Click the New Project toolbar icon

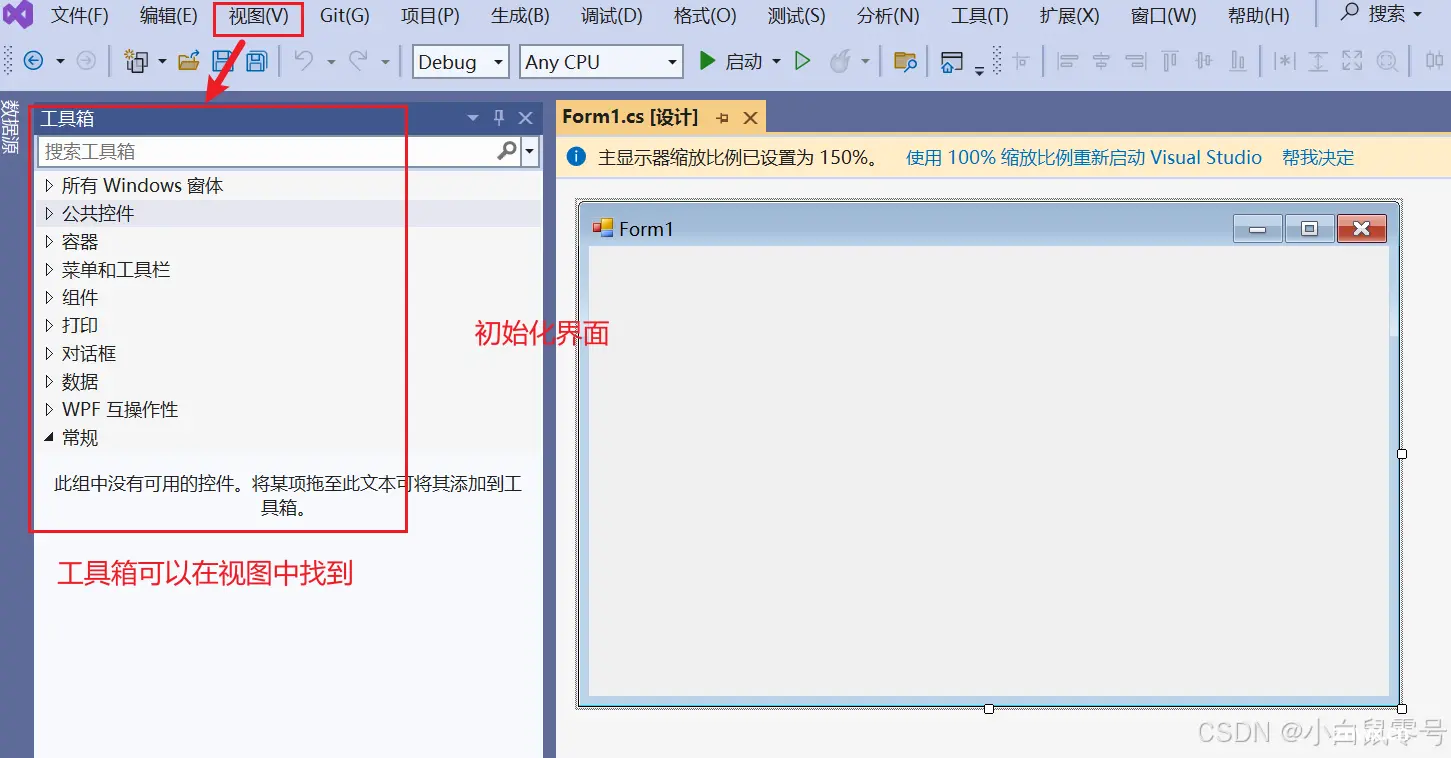click(136, 61)
